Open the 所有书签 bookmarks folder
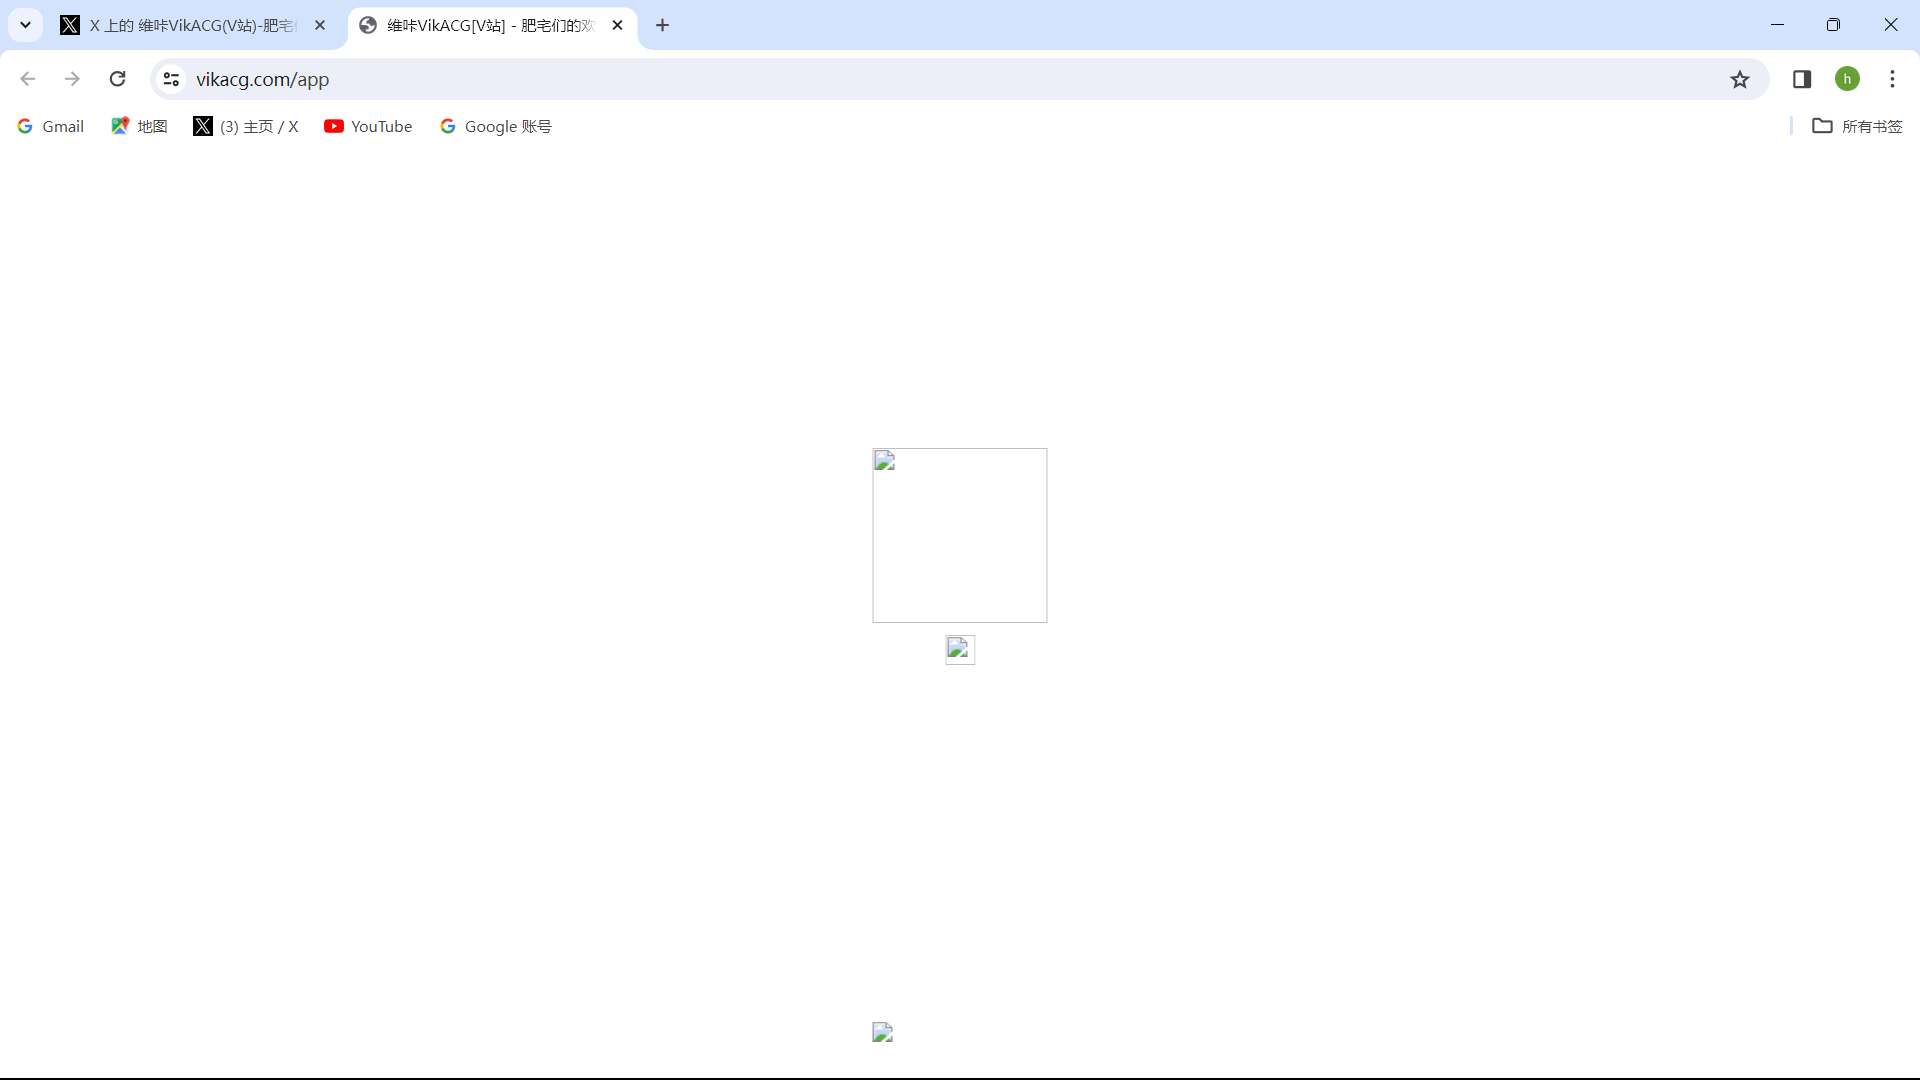Screen dimensions: 1920x1080 click(1857, 126)
